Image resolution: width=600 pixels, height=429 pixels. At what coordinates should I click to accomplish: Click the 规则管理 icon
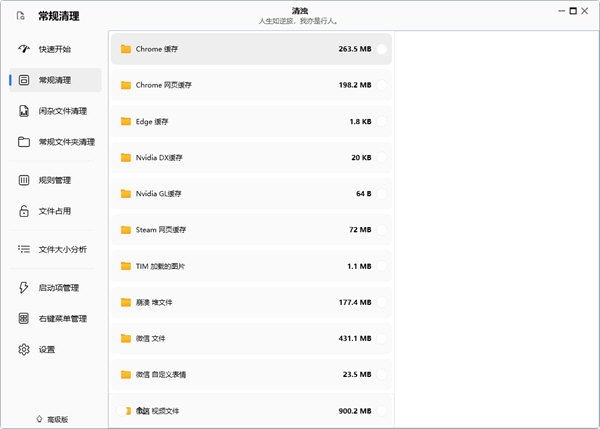[x=24, y=180]
